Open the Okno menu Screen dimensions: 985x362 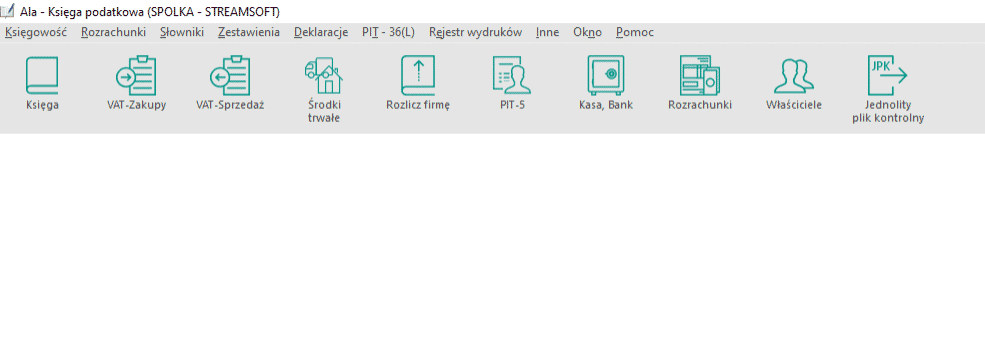click(x=587, y=32)
